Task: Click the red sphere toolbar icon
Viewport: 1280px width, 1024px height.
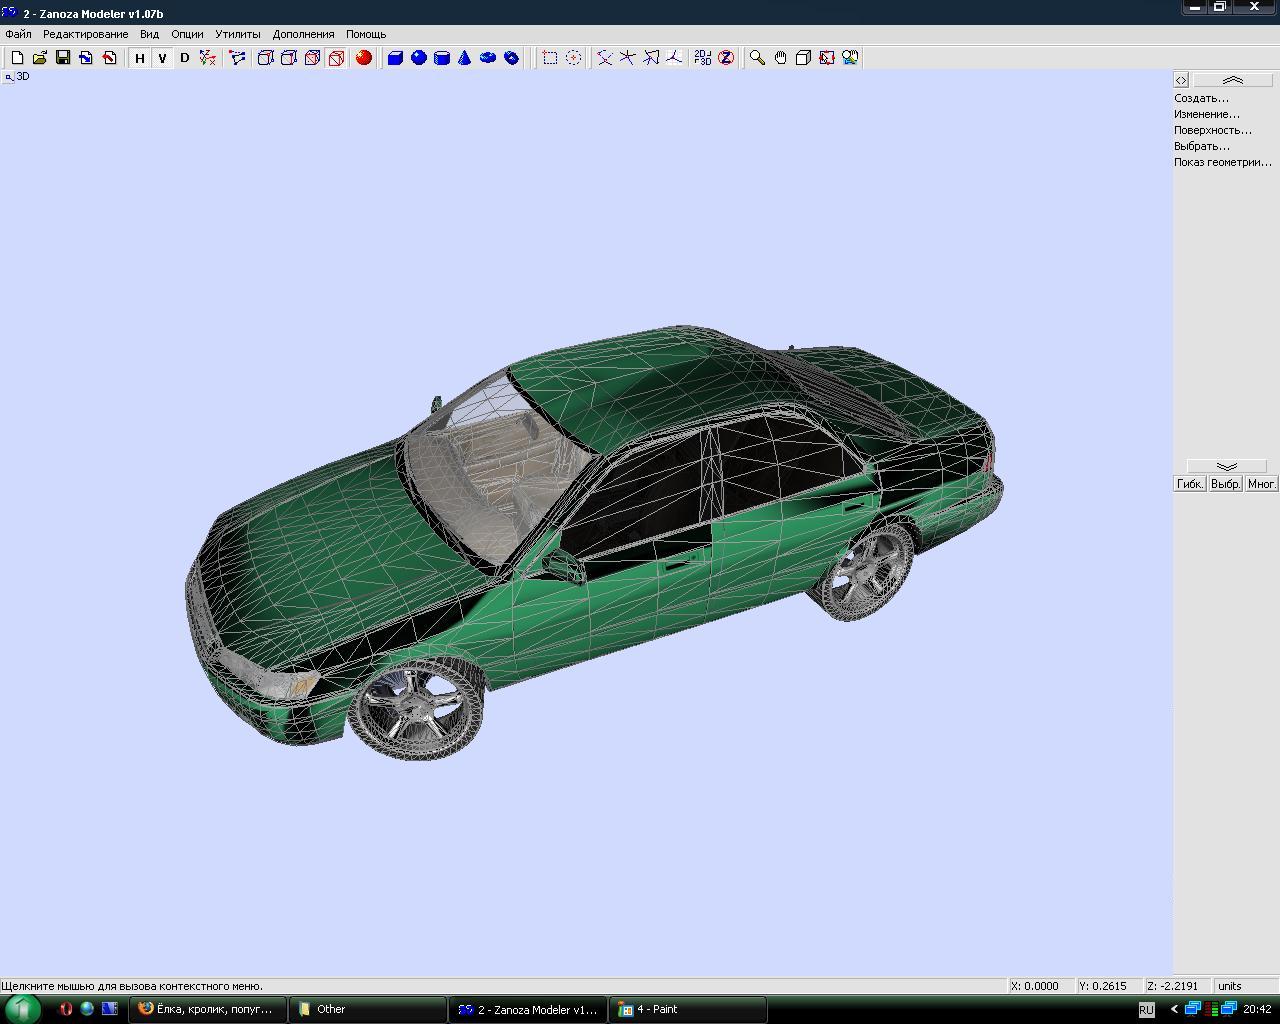Action: (364, 58)
